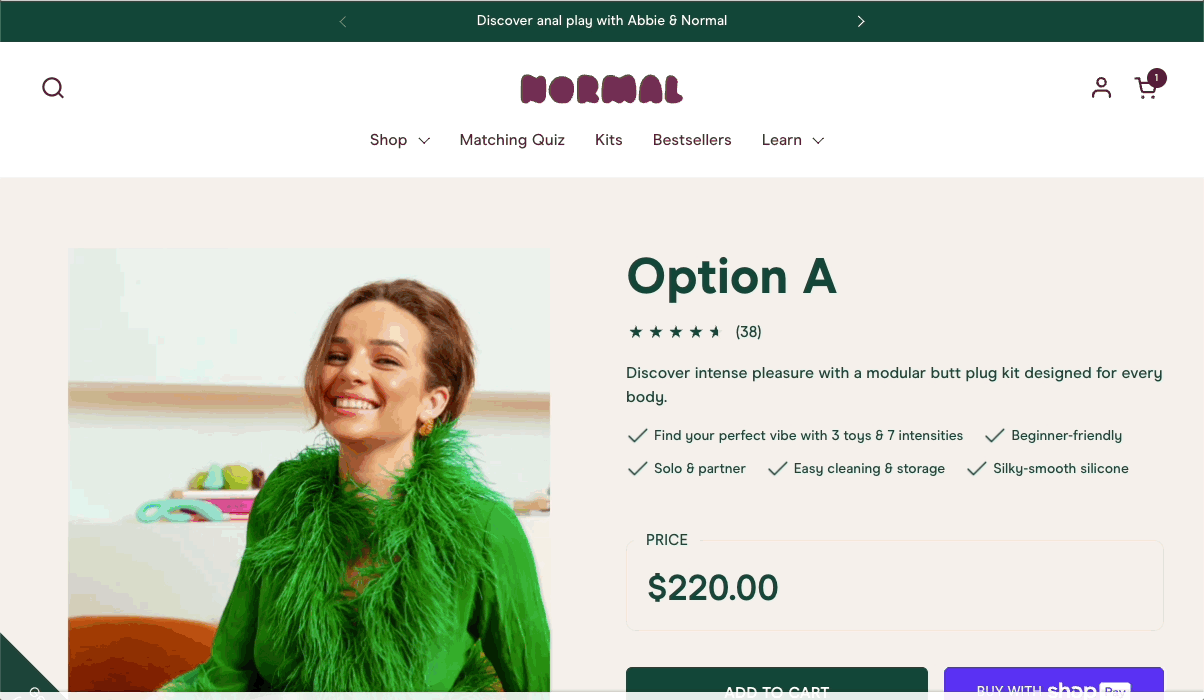Screen dimensions: 1204x700
Task: Open the account profile icon
Action: click(x=1101, y=88)
